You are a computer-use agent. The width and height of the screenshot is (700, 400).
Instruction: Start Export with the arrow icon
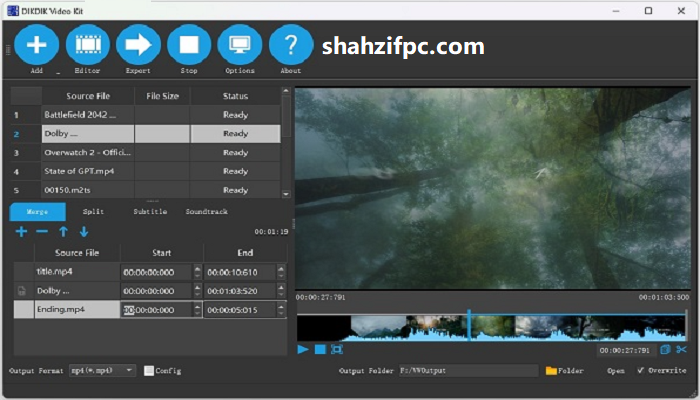[138, 46]
